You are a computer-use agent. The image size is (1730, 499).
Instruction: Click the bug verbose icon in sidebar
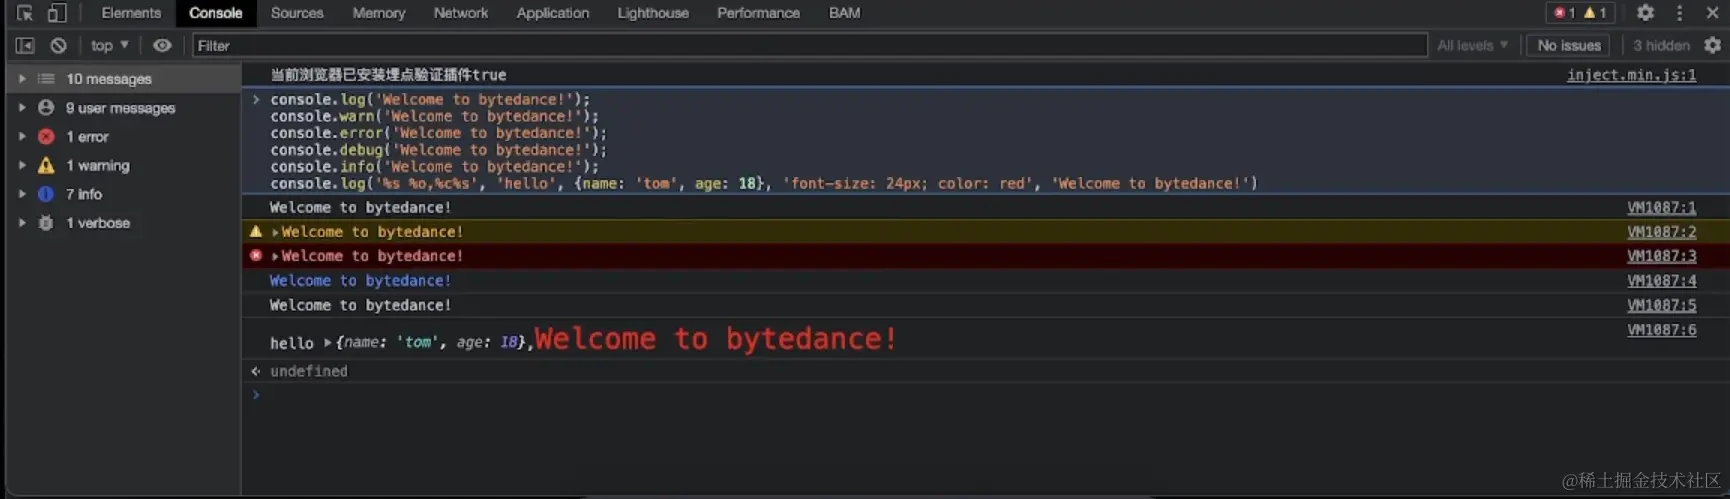point(46,223)
